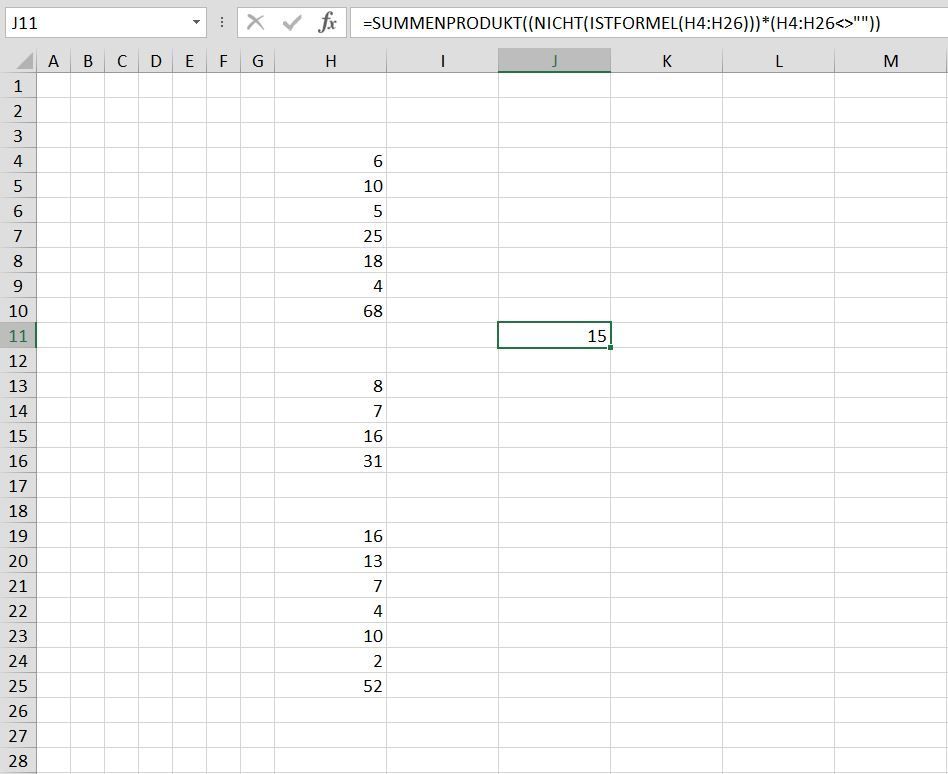Click cell H15 containing 16

[331, 436]
